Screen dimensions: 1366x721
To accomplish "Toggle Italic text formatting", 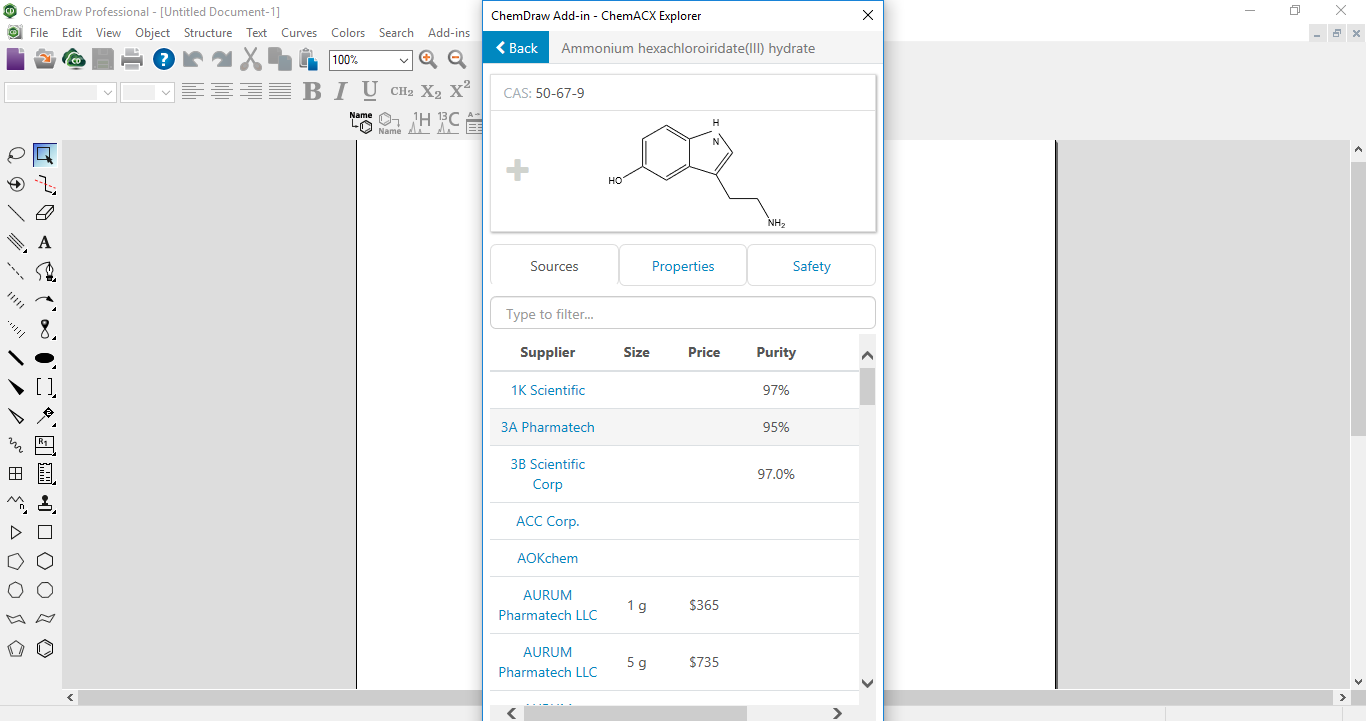I will point(341,92).
